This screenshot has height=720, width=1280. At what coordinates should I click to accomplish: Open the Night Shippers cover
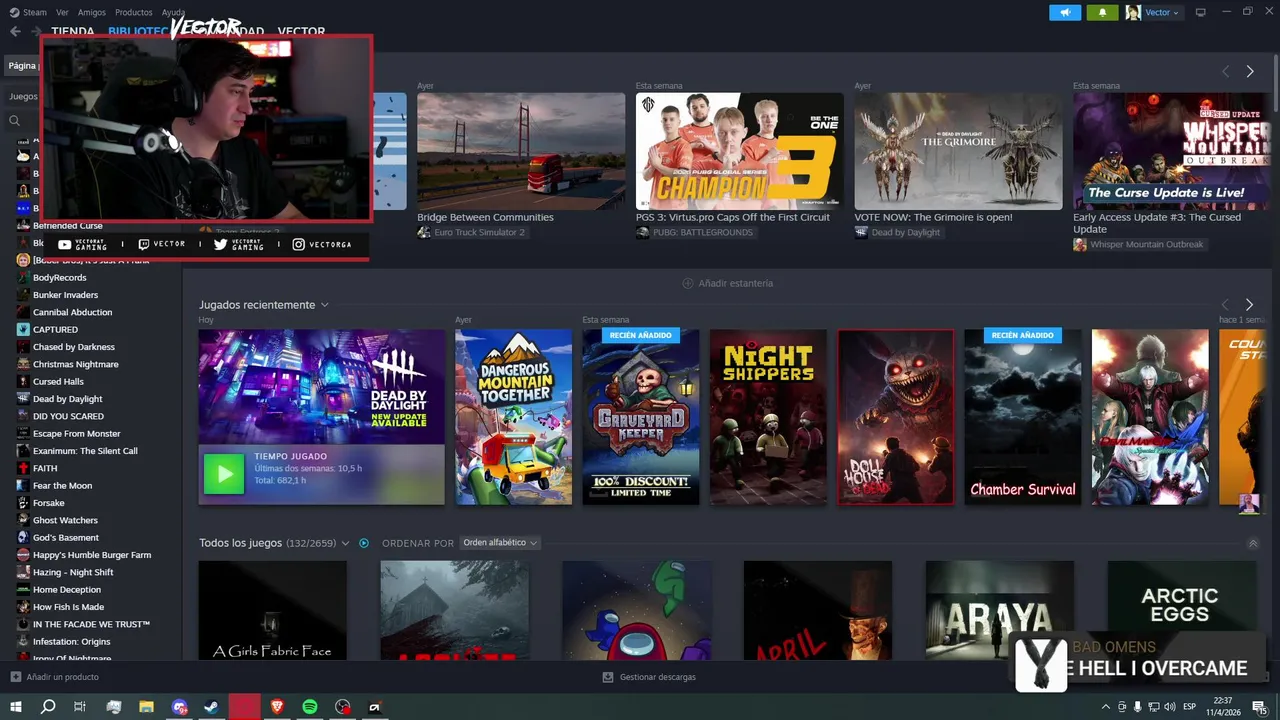[768, 417]
